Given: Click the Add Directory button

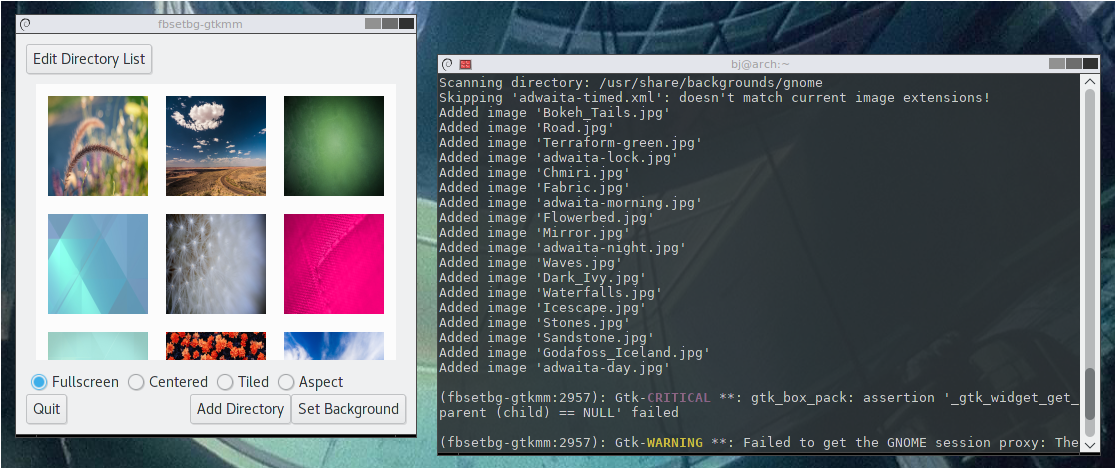Looking at the screenshot, I should tap(240, 409).
